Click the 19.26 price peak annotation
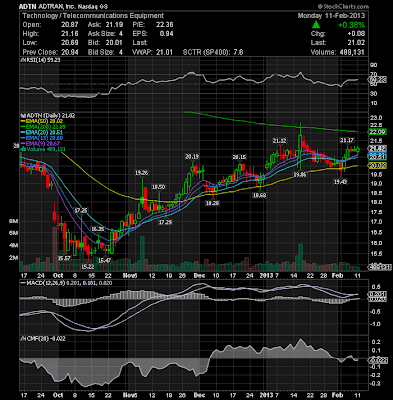393x400 pixels. click(141, 173)
